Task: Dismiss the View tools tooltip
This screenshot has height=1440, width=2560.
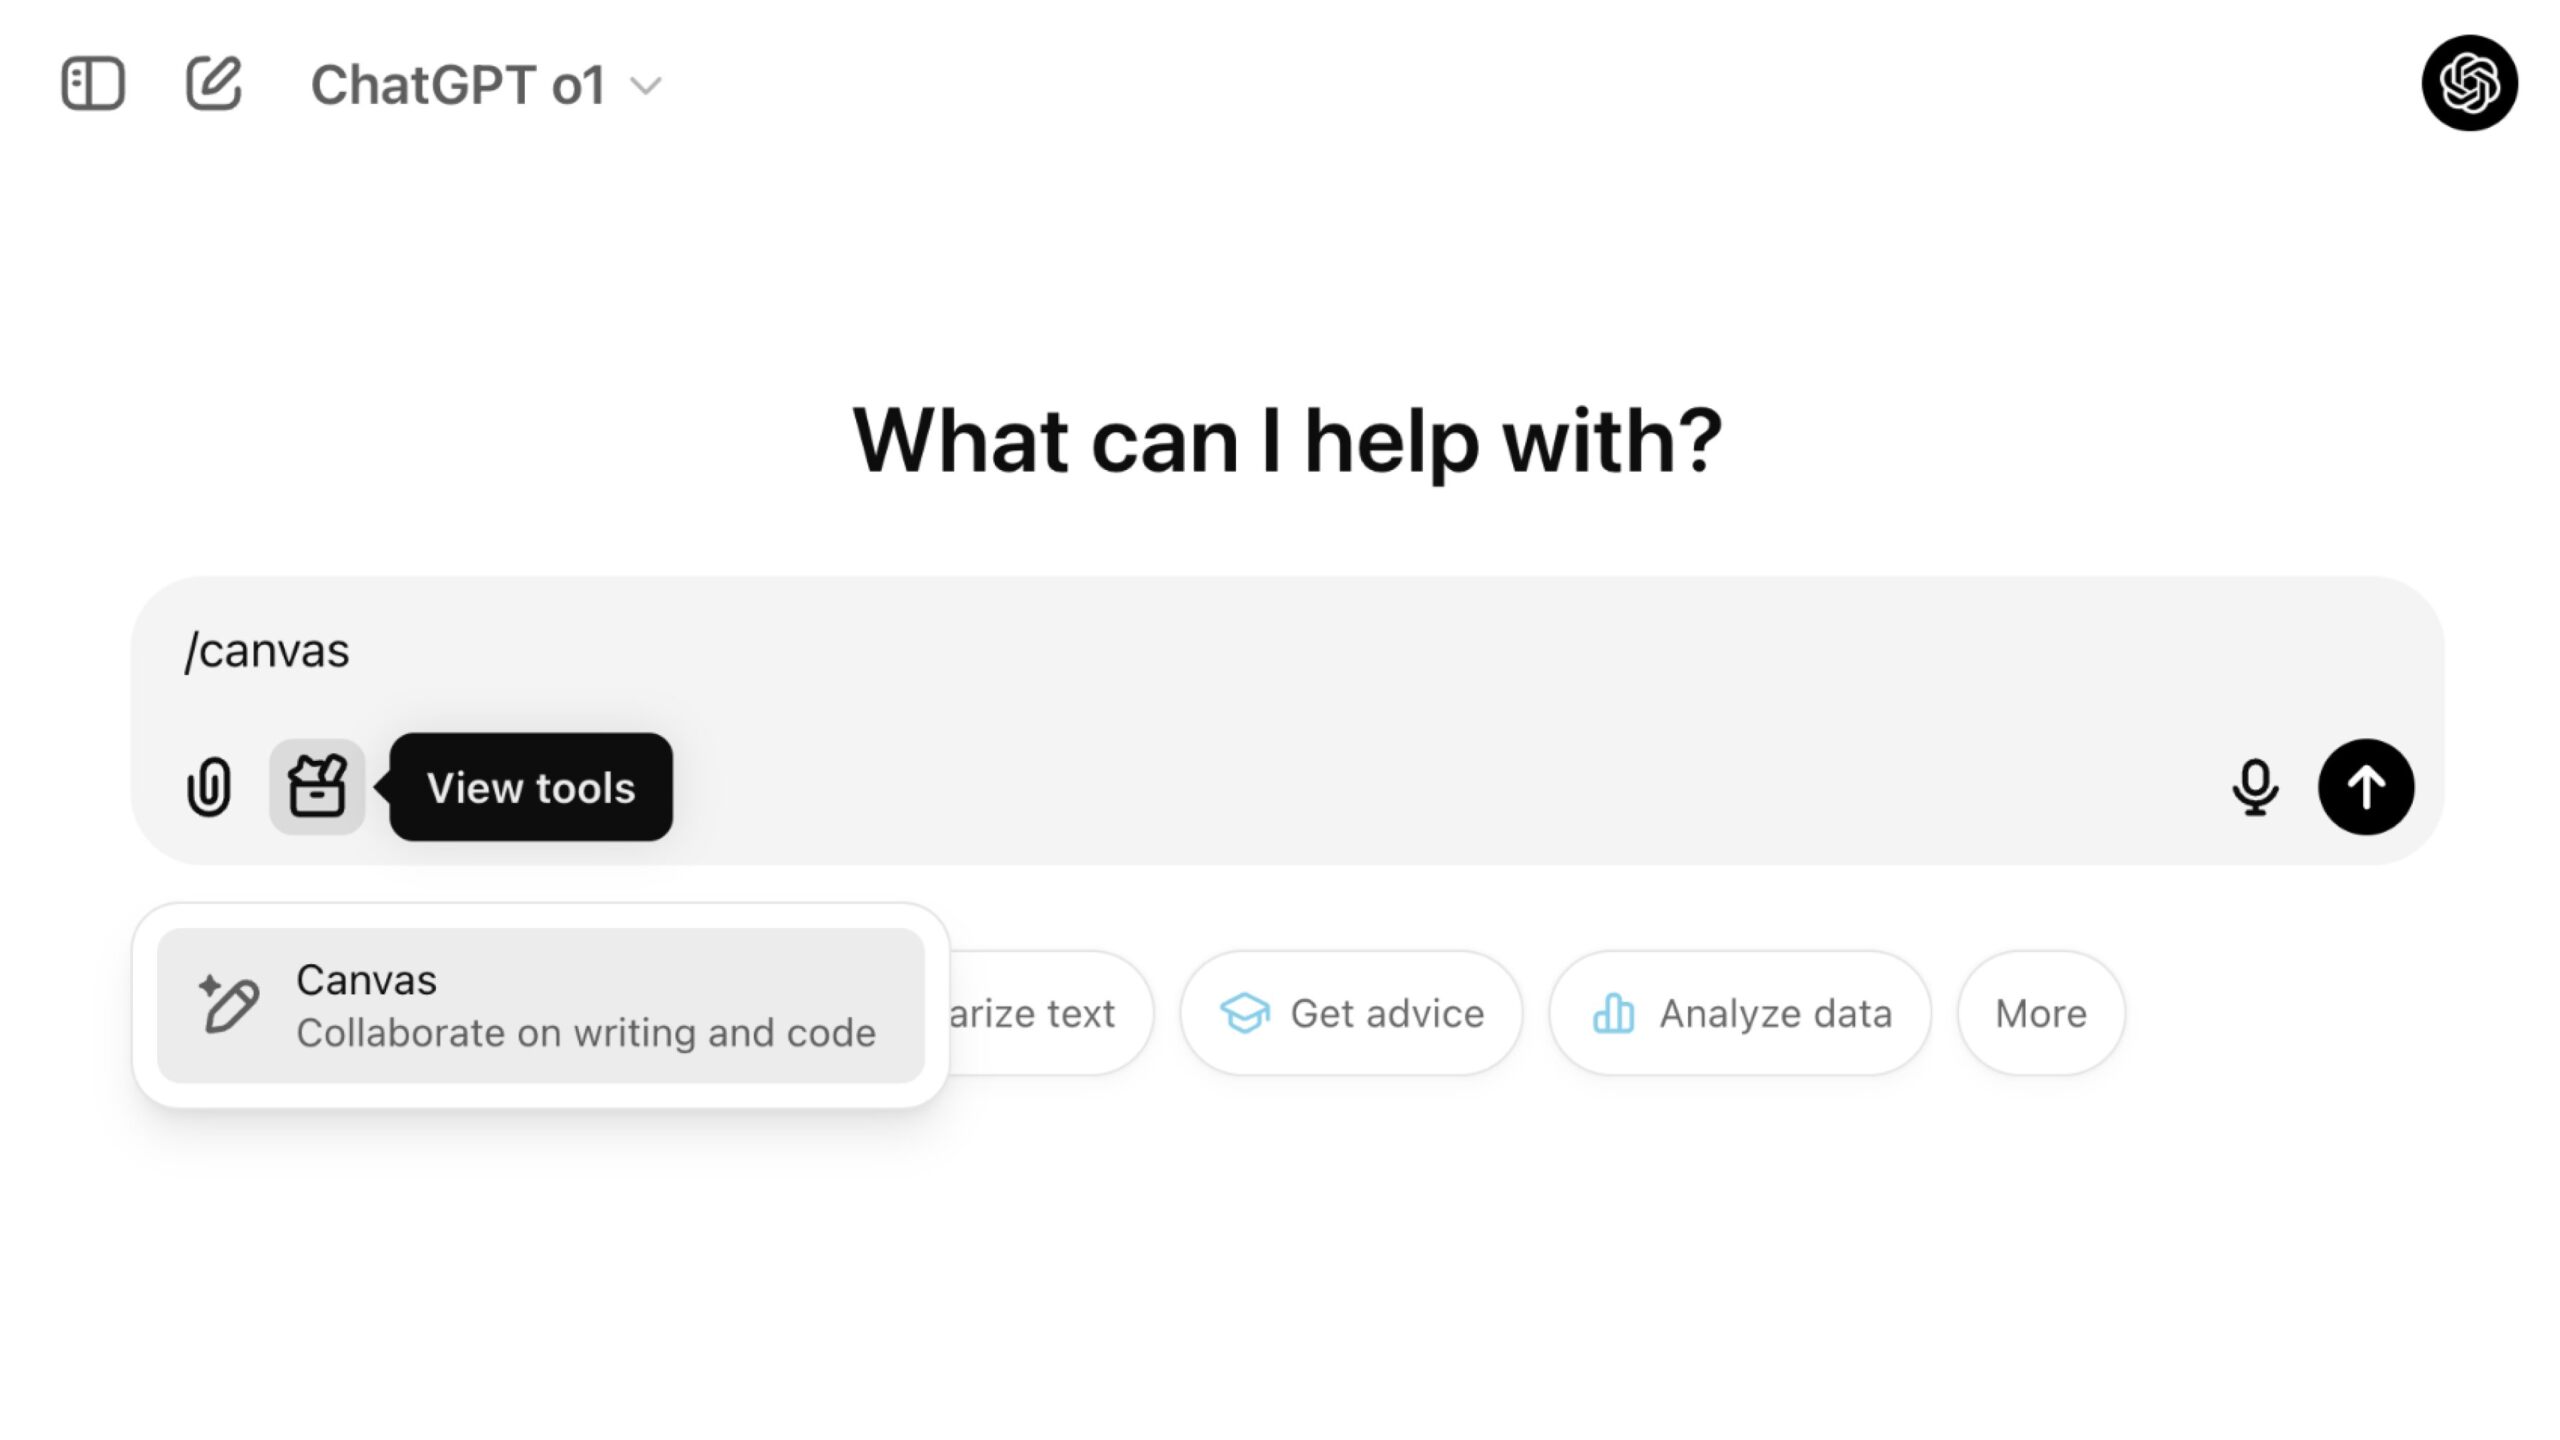Action: coord(531,787)
